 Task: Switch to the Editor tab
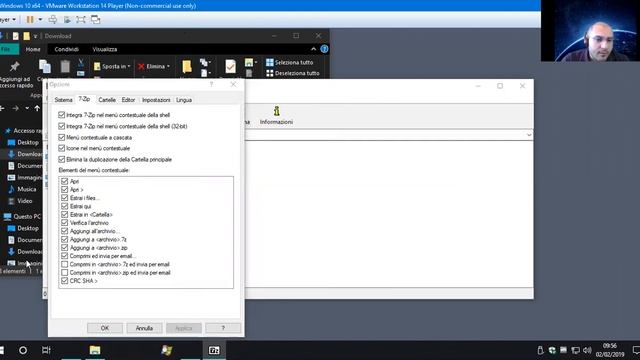pyautogui.click(x=128, y=100)
